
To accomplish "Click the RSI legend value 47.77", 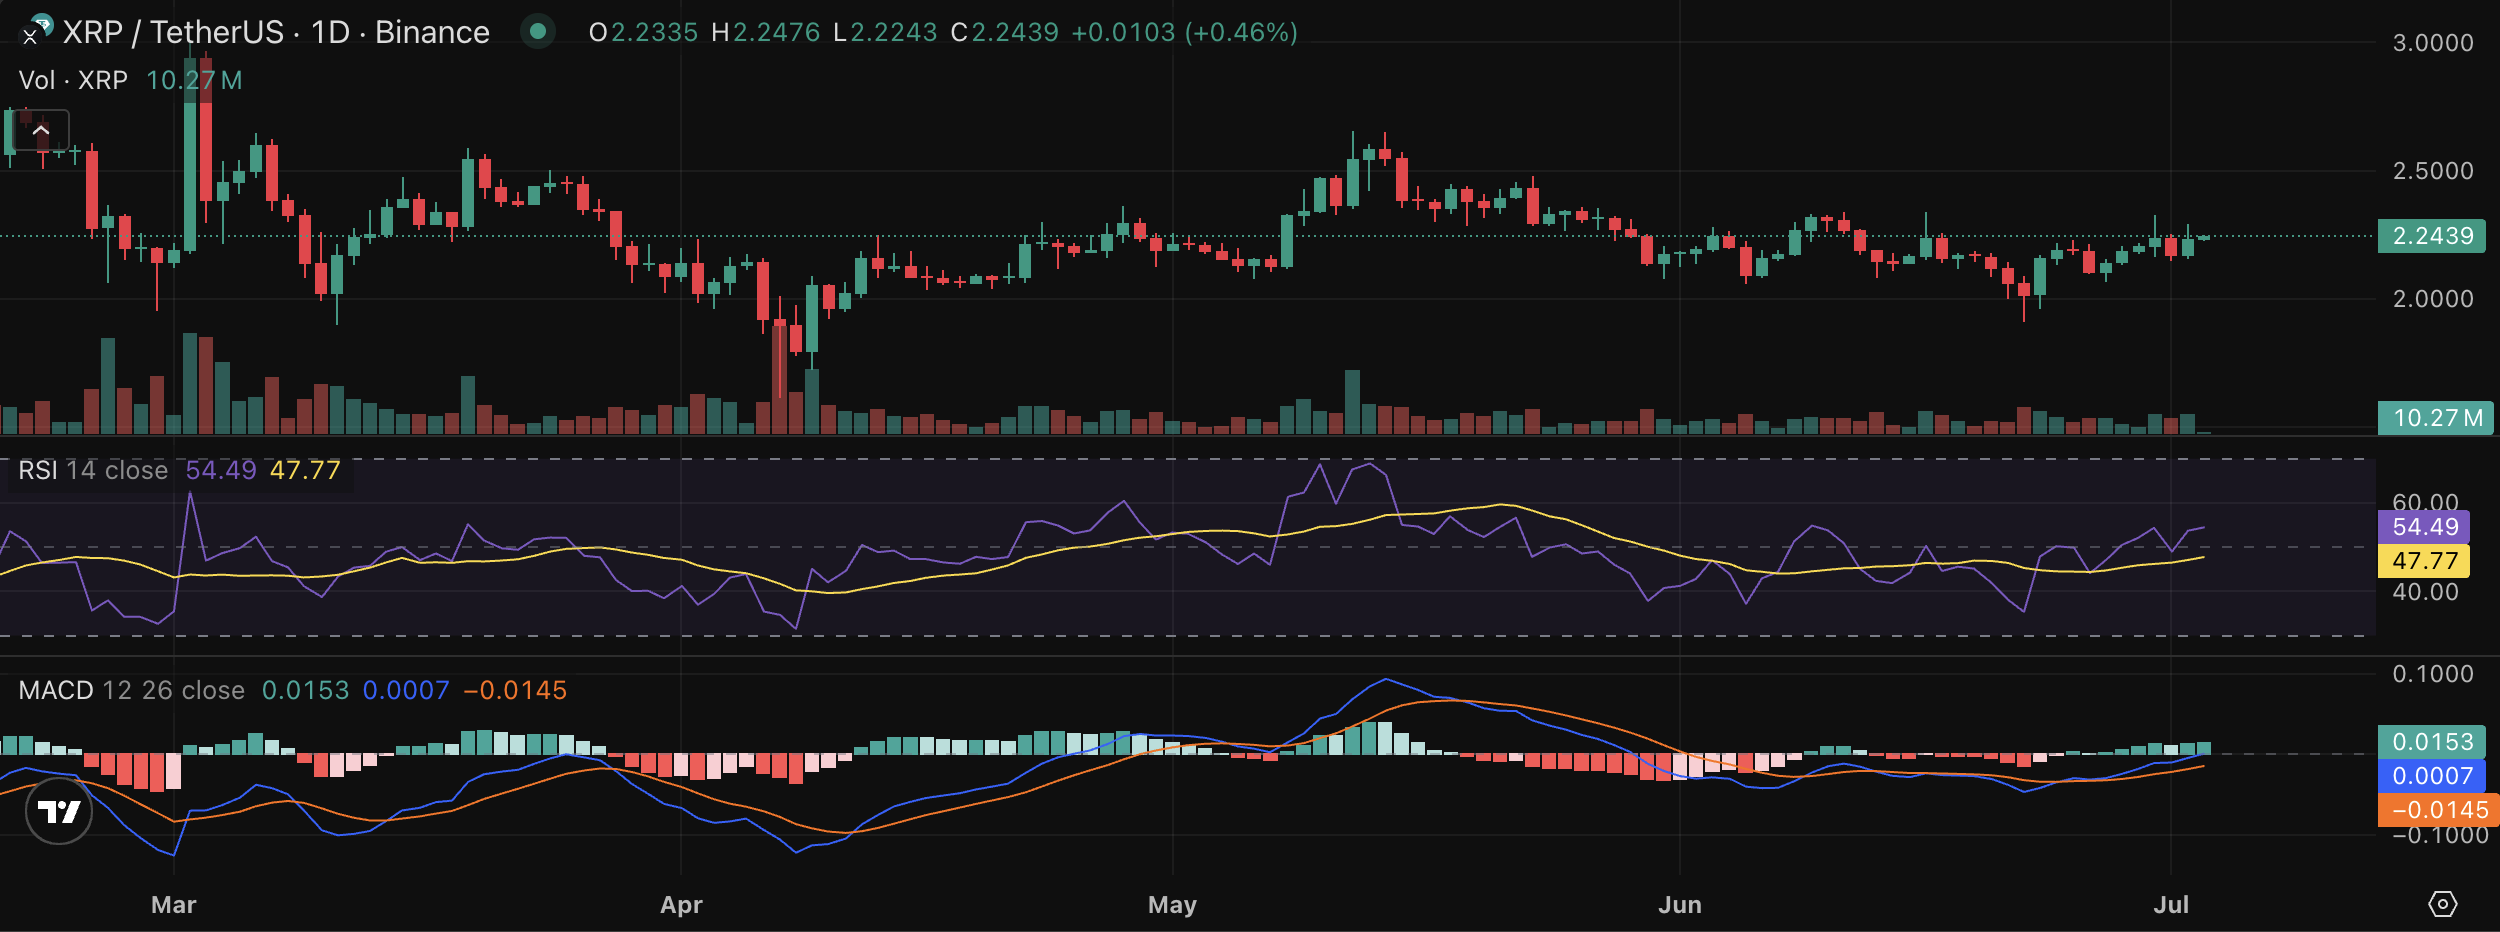I will pyautogui.click(x=305, y=470).
